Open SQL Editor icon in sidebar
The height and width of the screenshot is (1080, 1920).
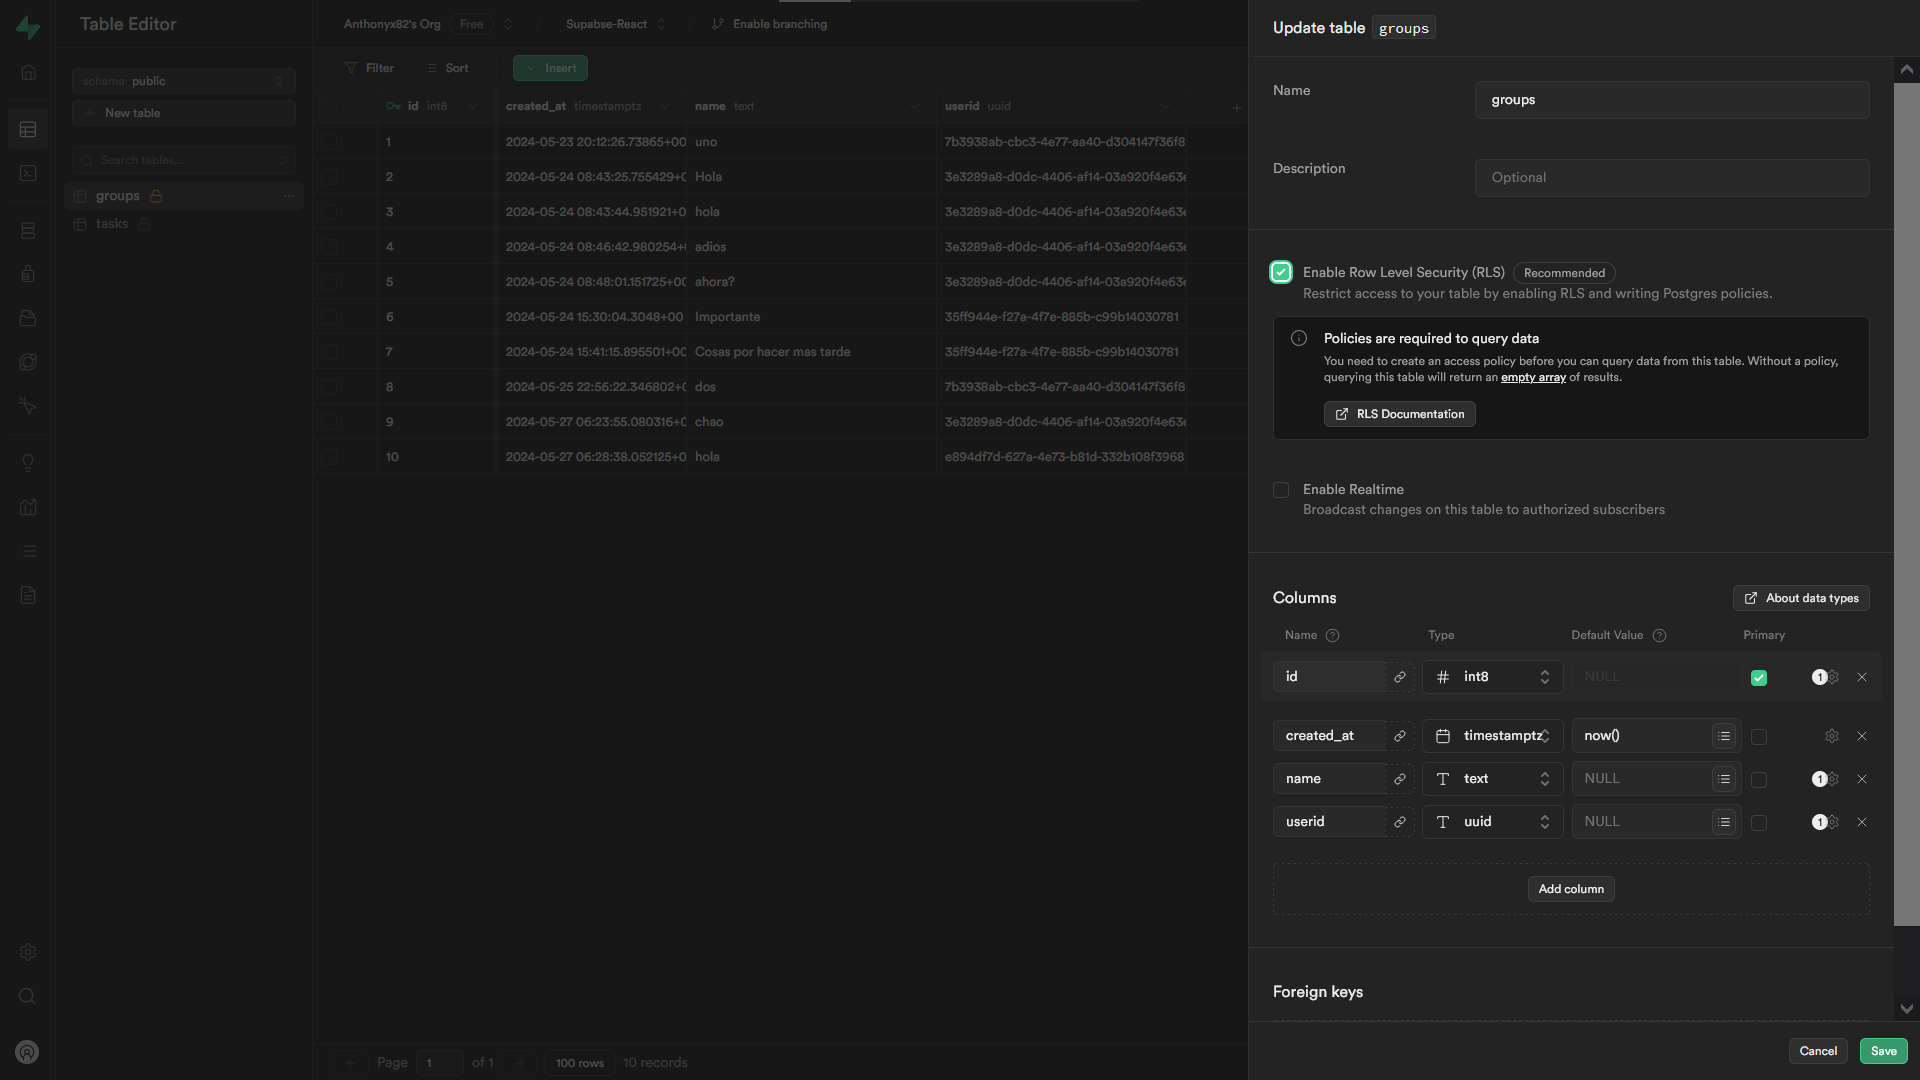click(28, 173)
